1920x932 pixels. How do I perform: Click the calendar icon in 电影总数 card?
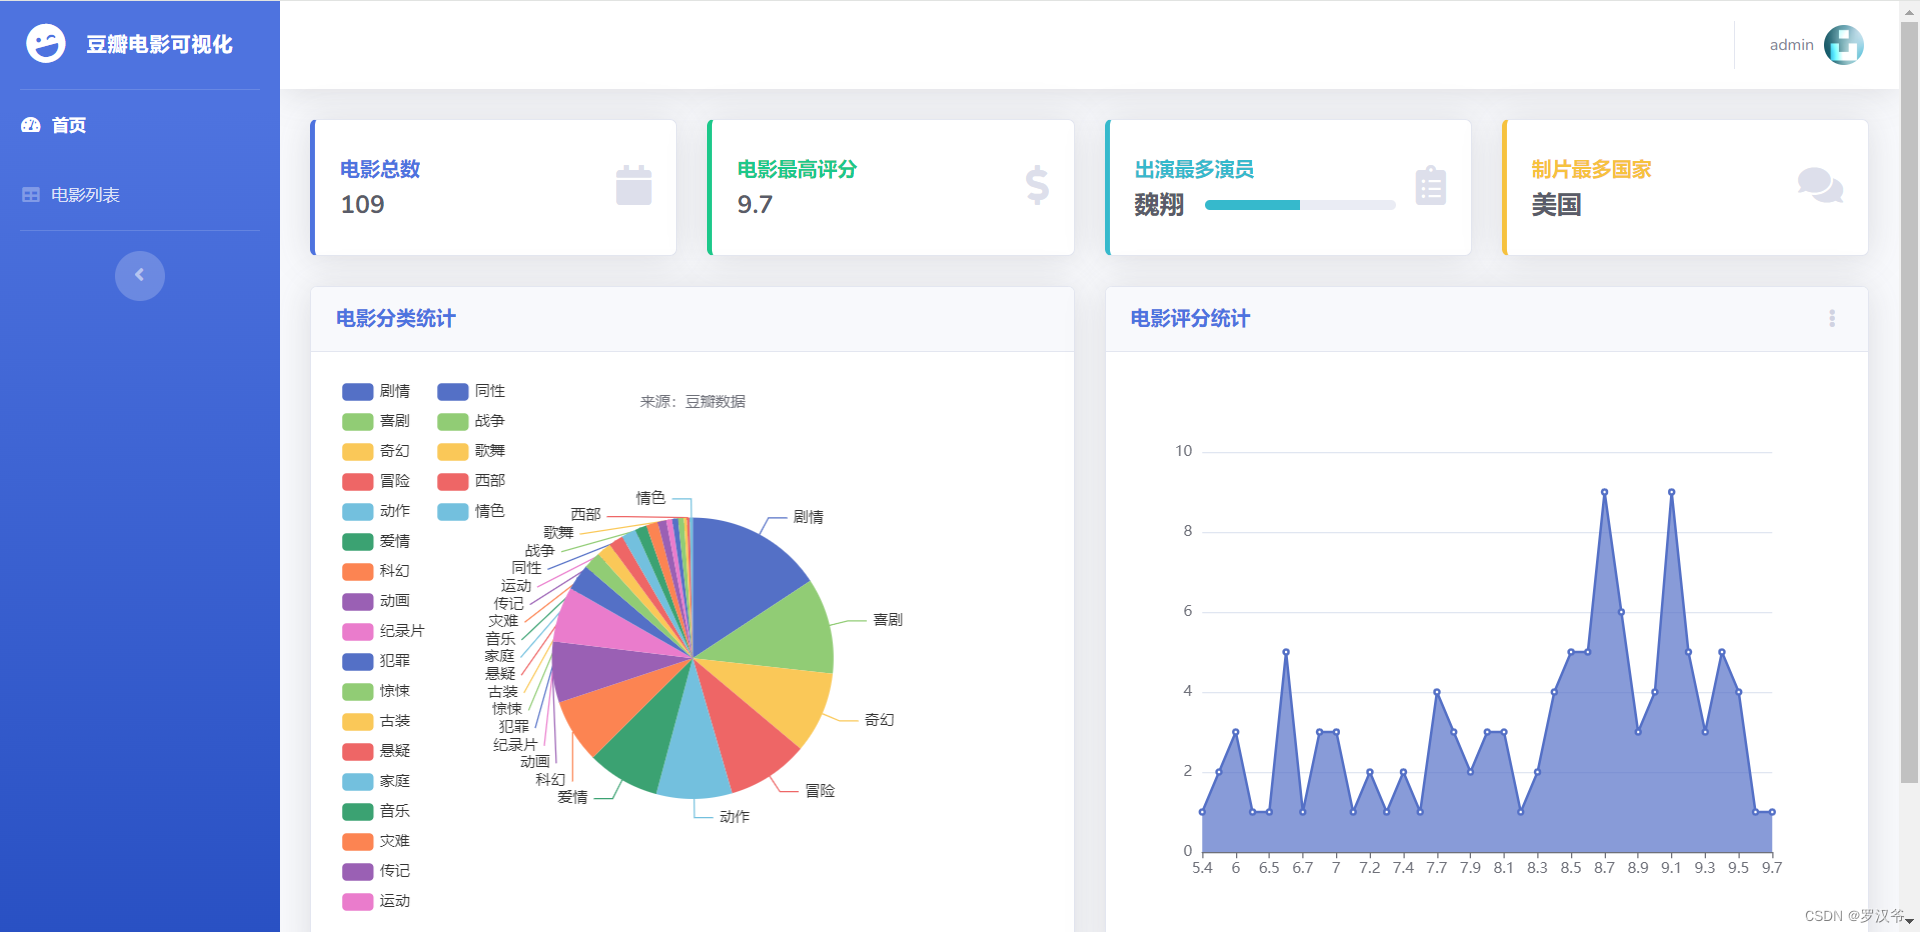coord(633,186)
